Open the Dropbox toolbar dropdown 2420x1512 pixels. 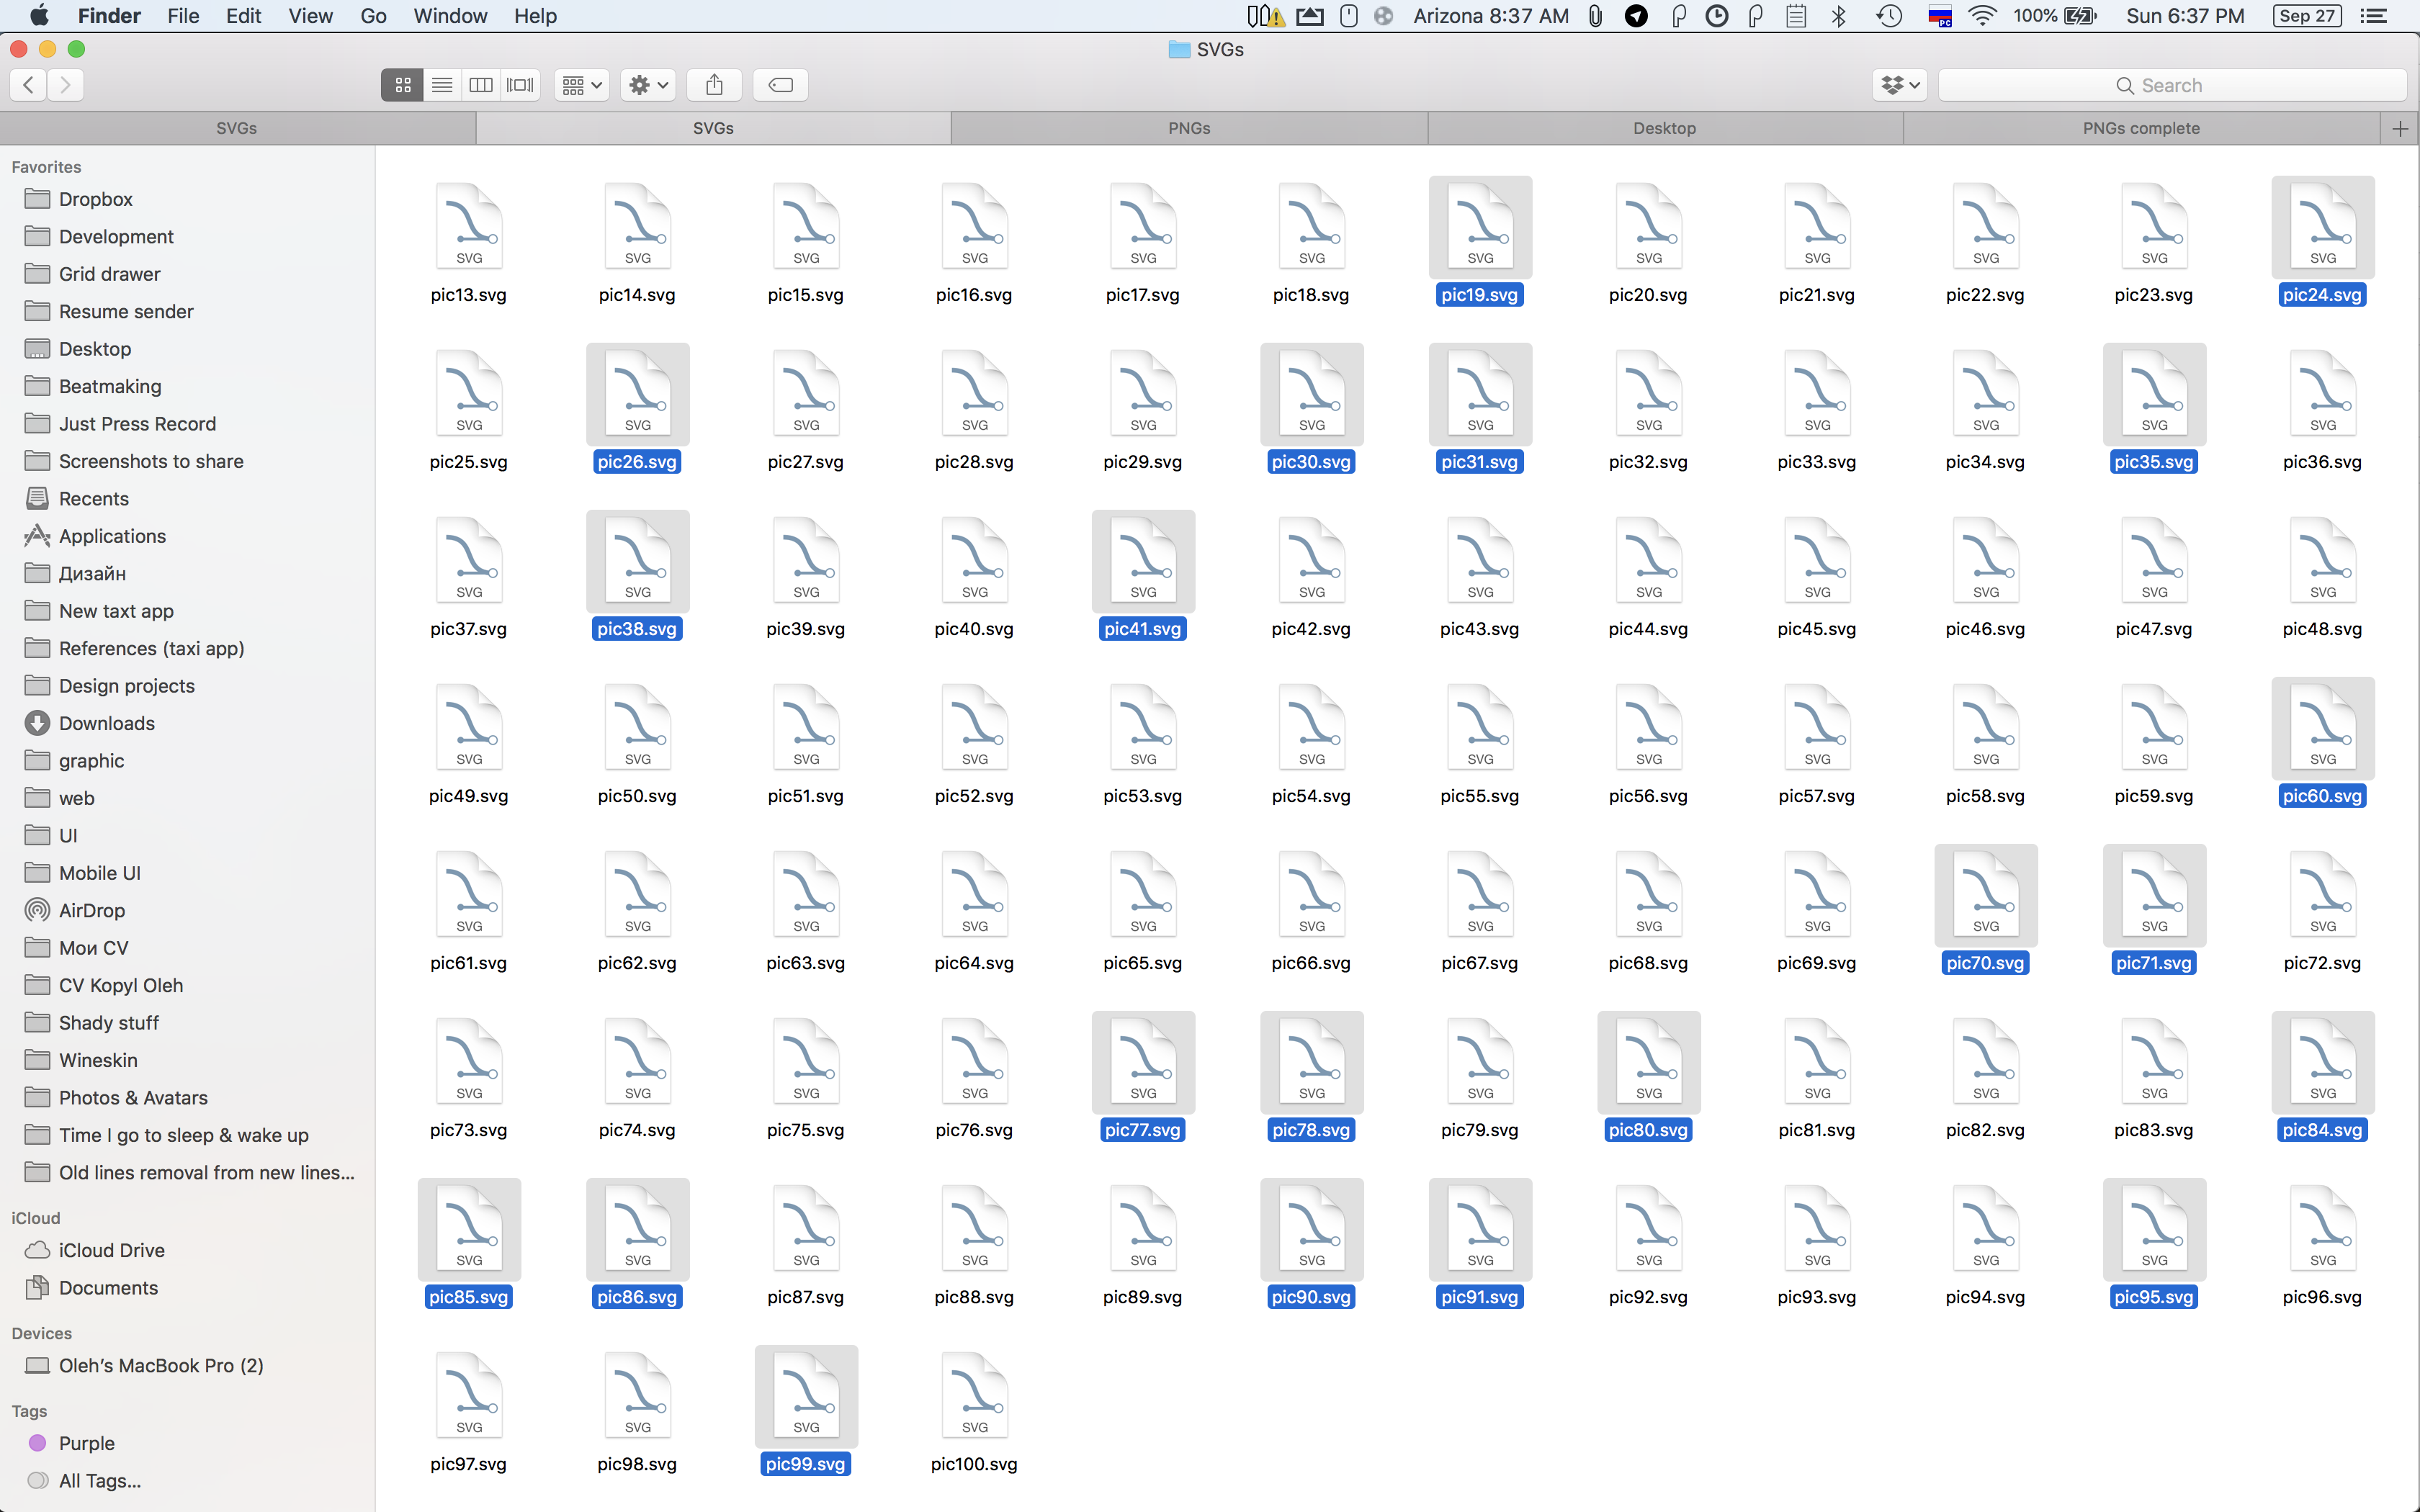pyautogui.click(x=1899, y=85)
